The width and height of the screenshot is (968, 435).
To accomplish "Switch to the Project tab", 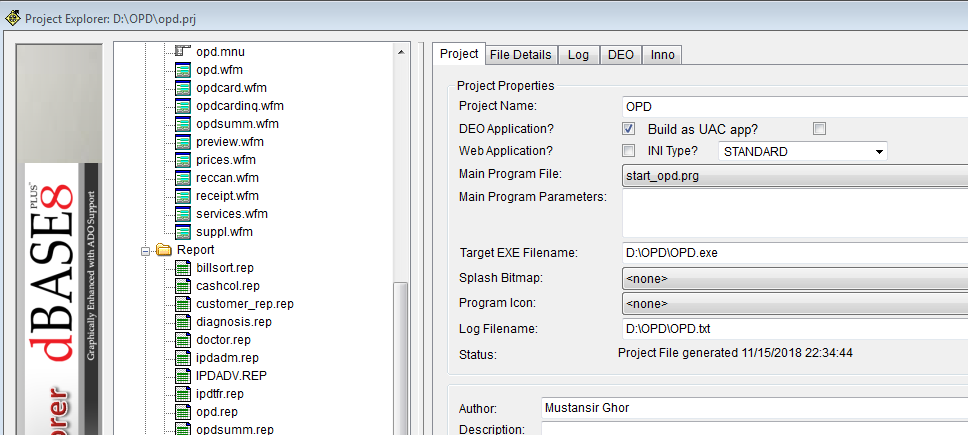I will pos(459,54).
